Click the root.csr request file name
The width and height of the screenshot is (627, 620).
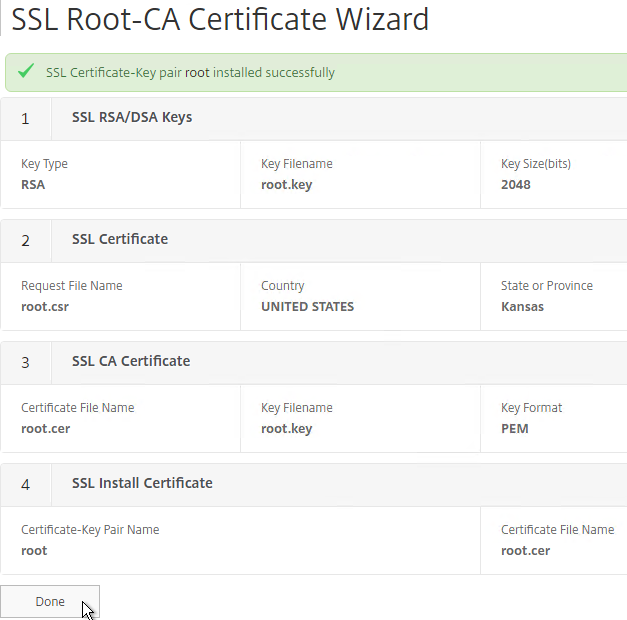[x=45, y=307]
